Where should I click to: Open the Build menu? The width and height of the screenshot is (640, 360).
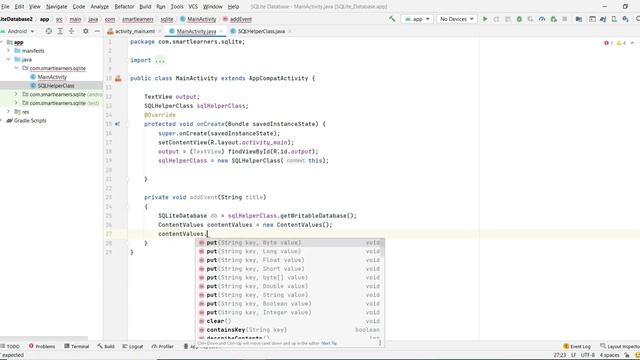[x=145, y=7]
